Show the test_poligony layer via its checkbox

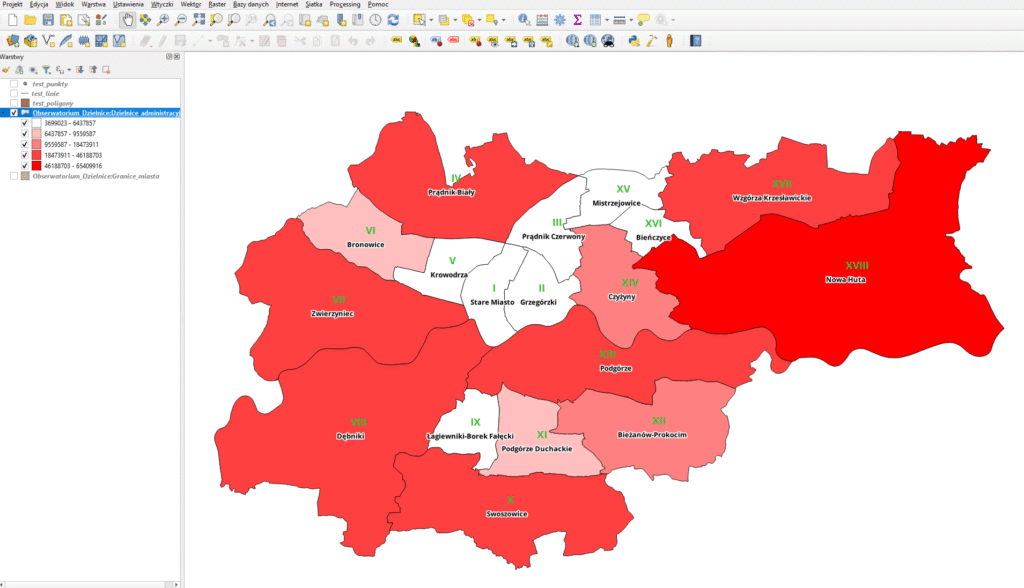pos(14,103)
